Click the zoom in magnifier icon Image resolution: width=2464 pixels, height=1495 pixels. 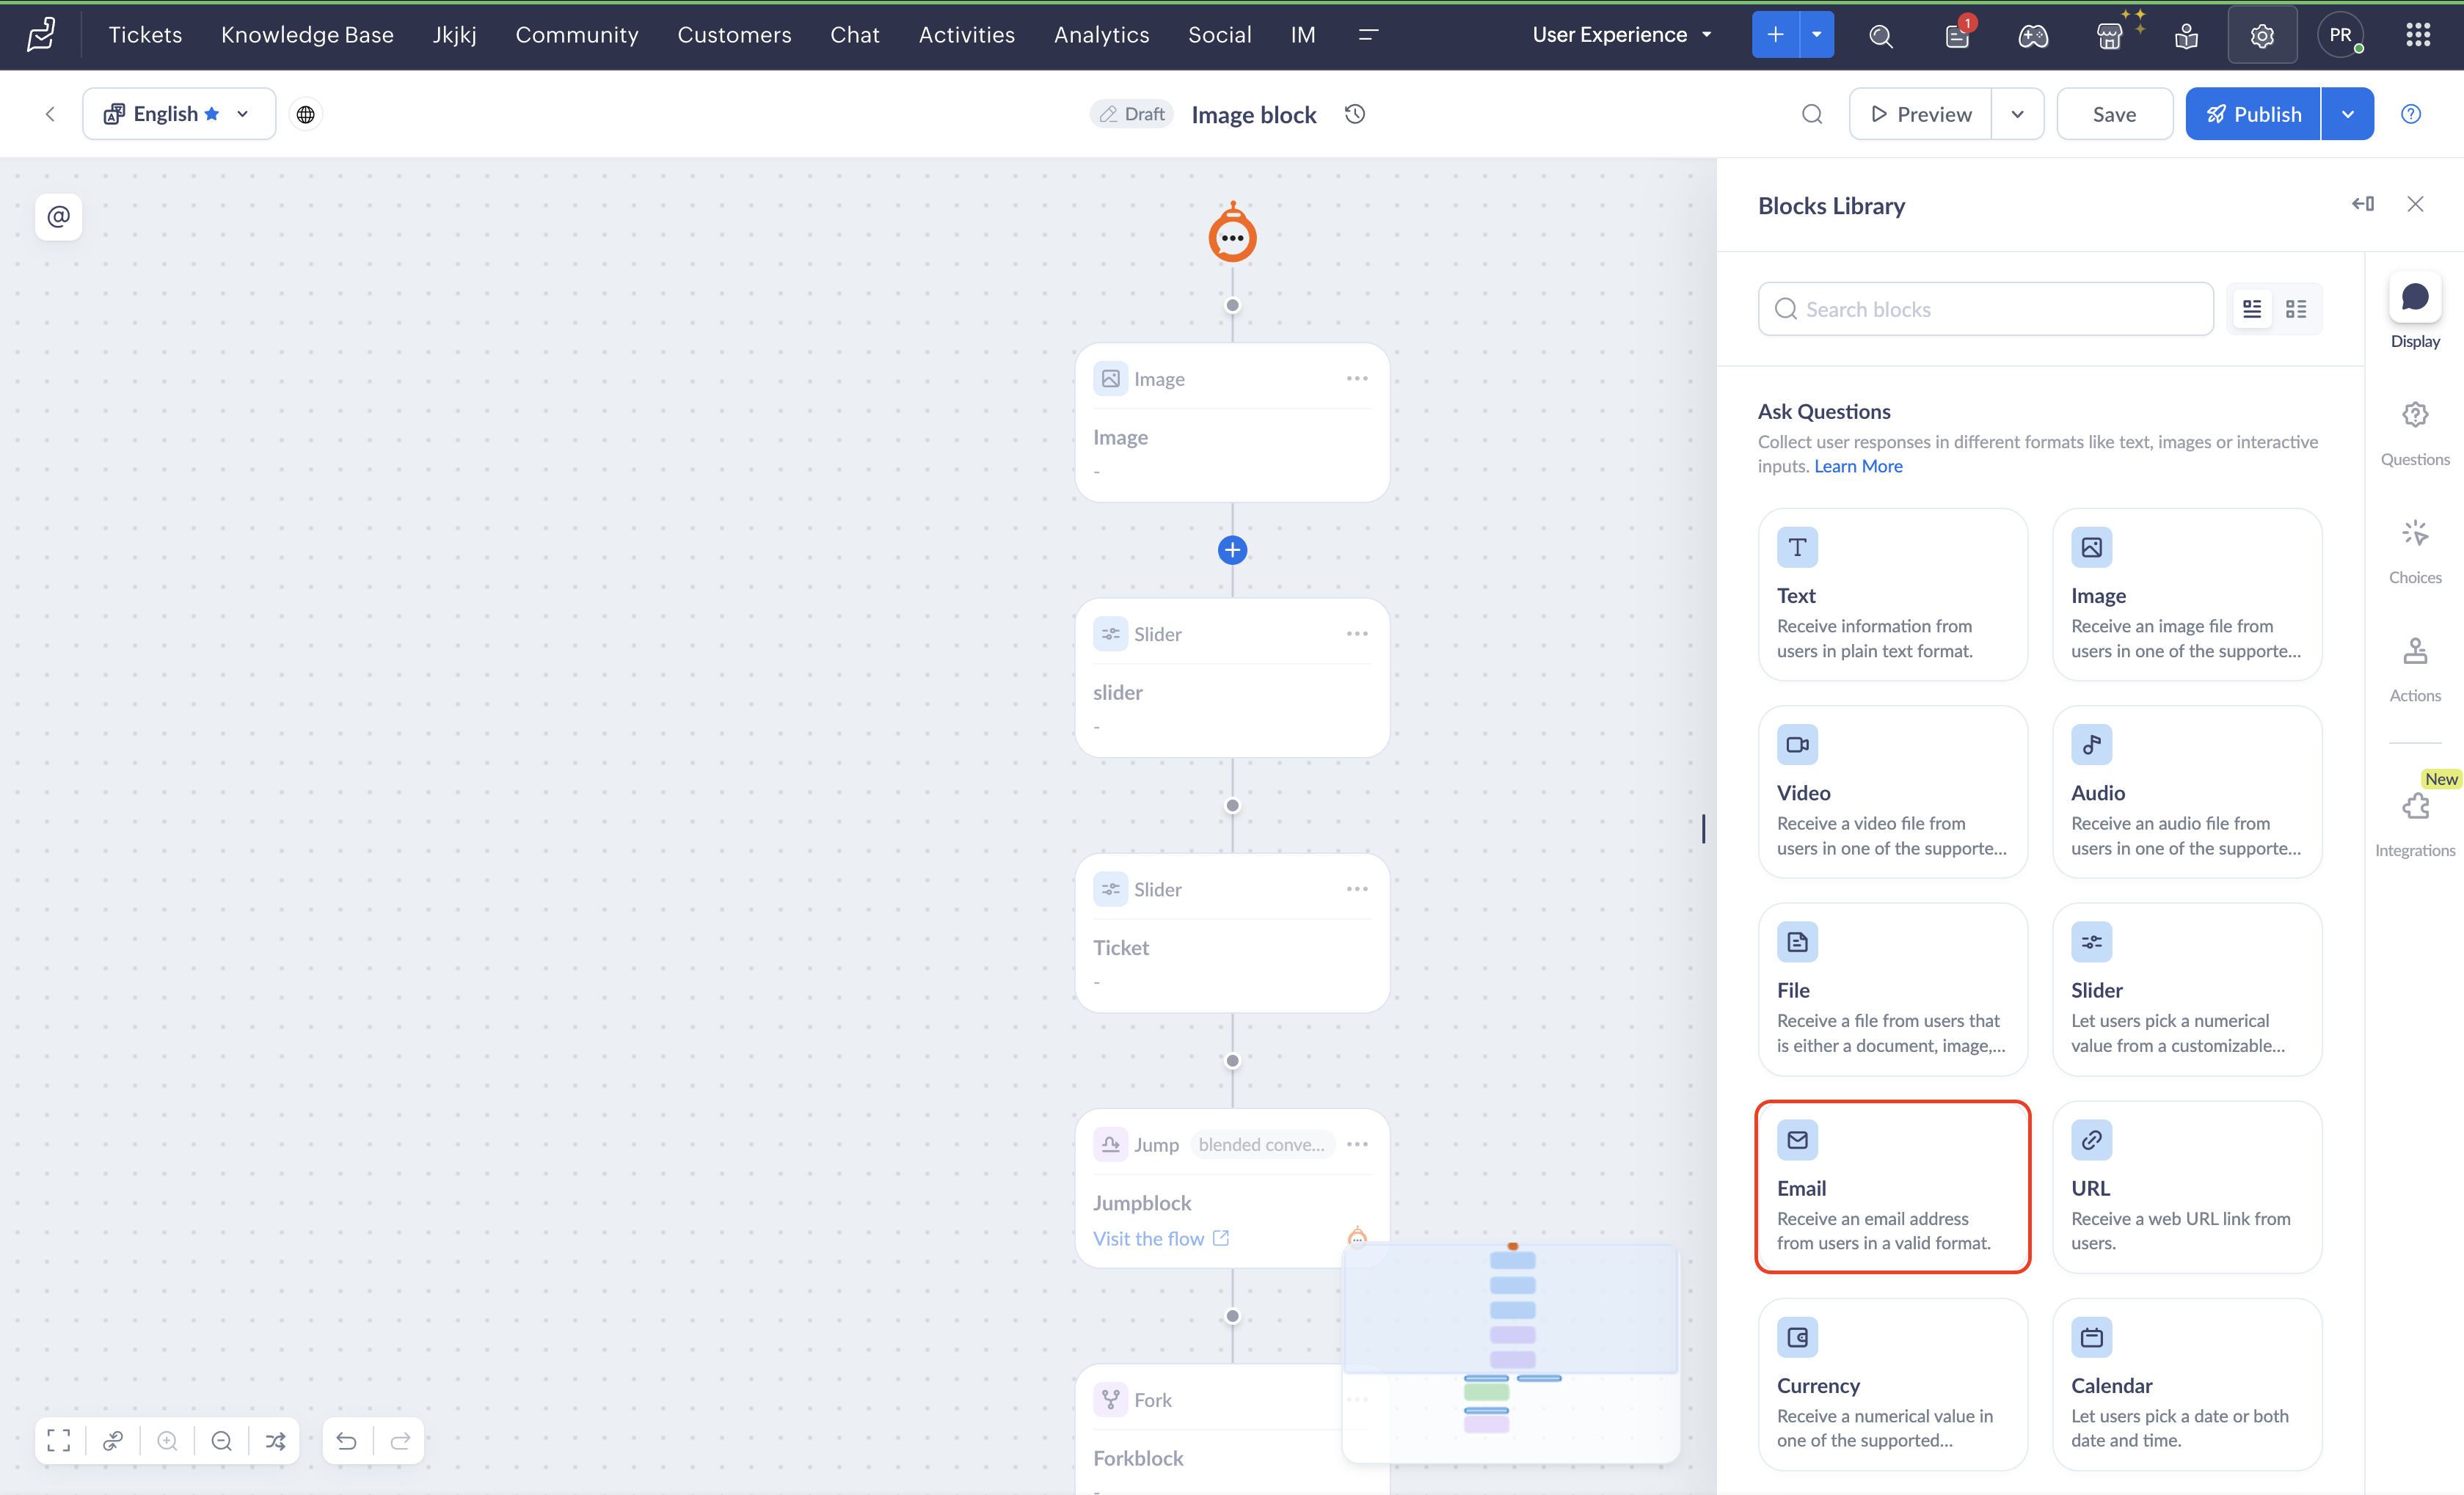(x=167, y=1440)
